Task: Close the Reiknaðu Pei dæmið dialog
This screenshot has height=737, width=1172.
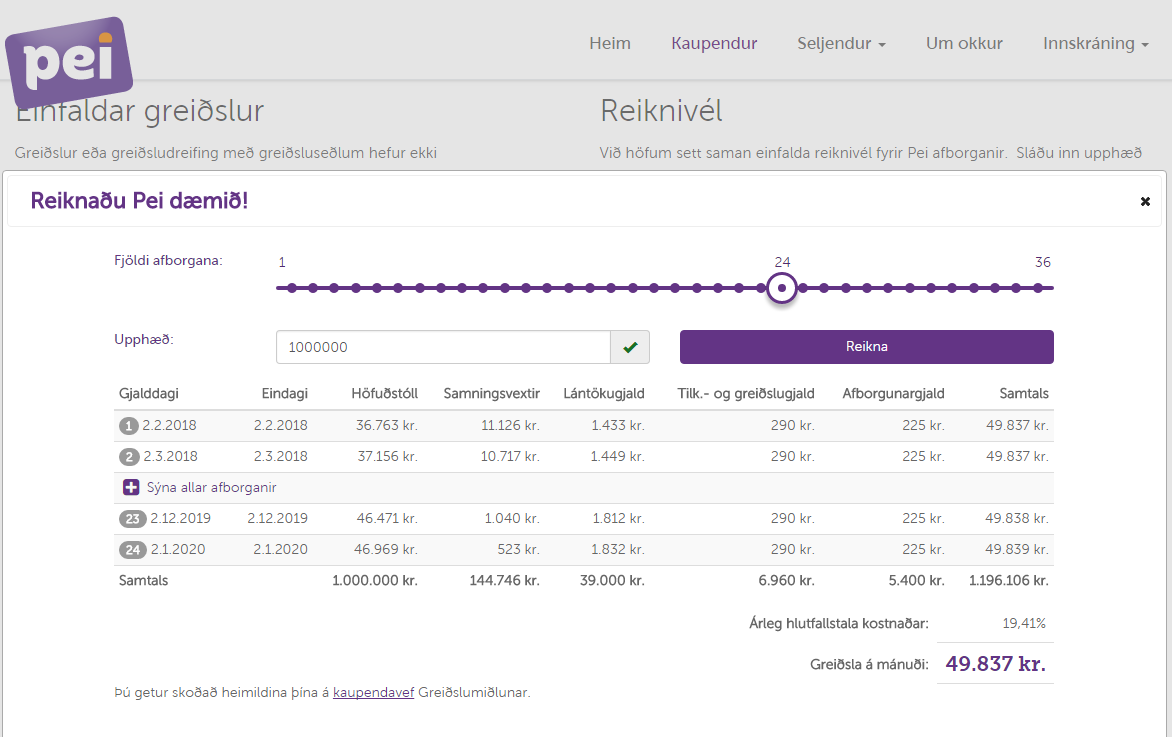Action: click(x=1145, y=202)
